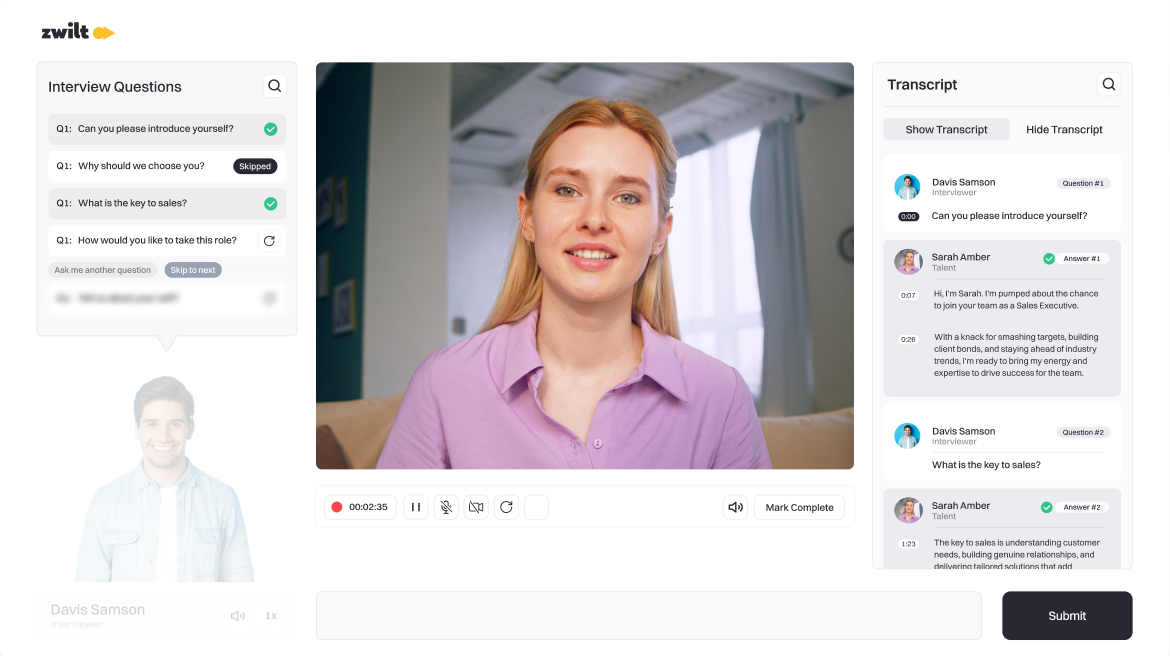This screenshot has height=656, width=1170.
Task: Click the answer text input field
Action: pyautogui.click(x=648, y=616)
